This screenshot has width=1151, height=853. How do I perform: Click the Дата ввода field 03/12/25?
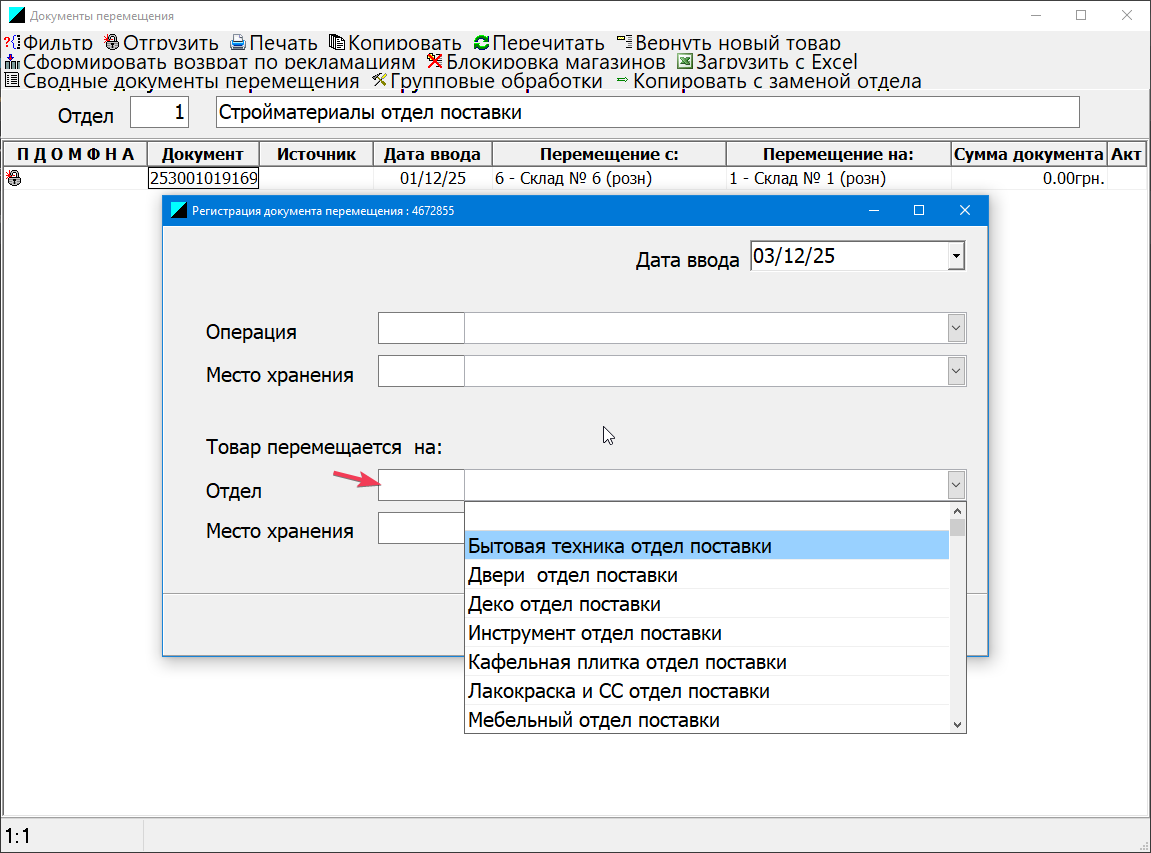click(849, 256)
